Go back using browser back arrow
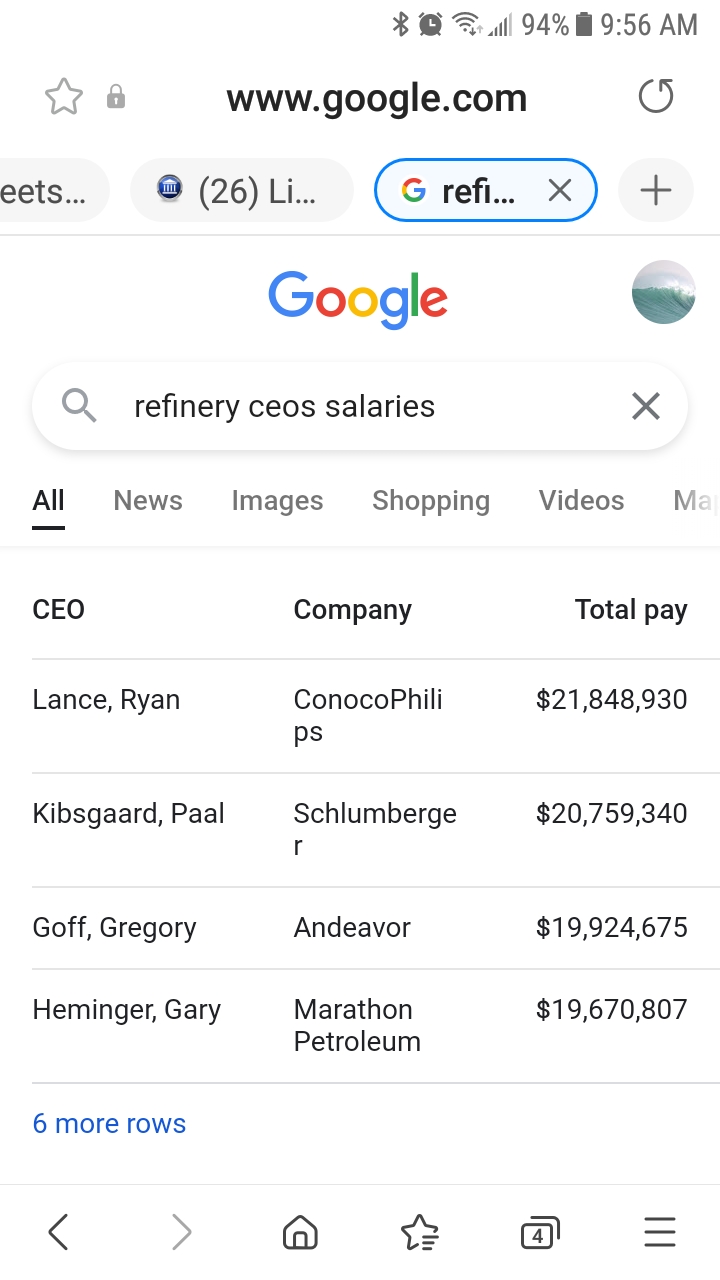This screenshot has height=1280, width=720. [59, 1232]
